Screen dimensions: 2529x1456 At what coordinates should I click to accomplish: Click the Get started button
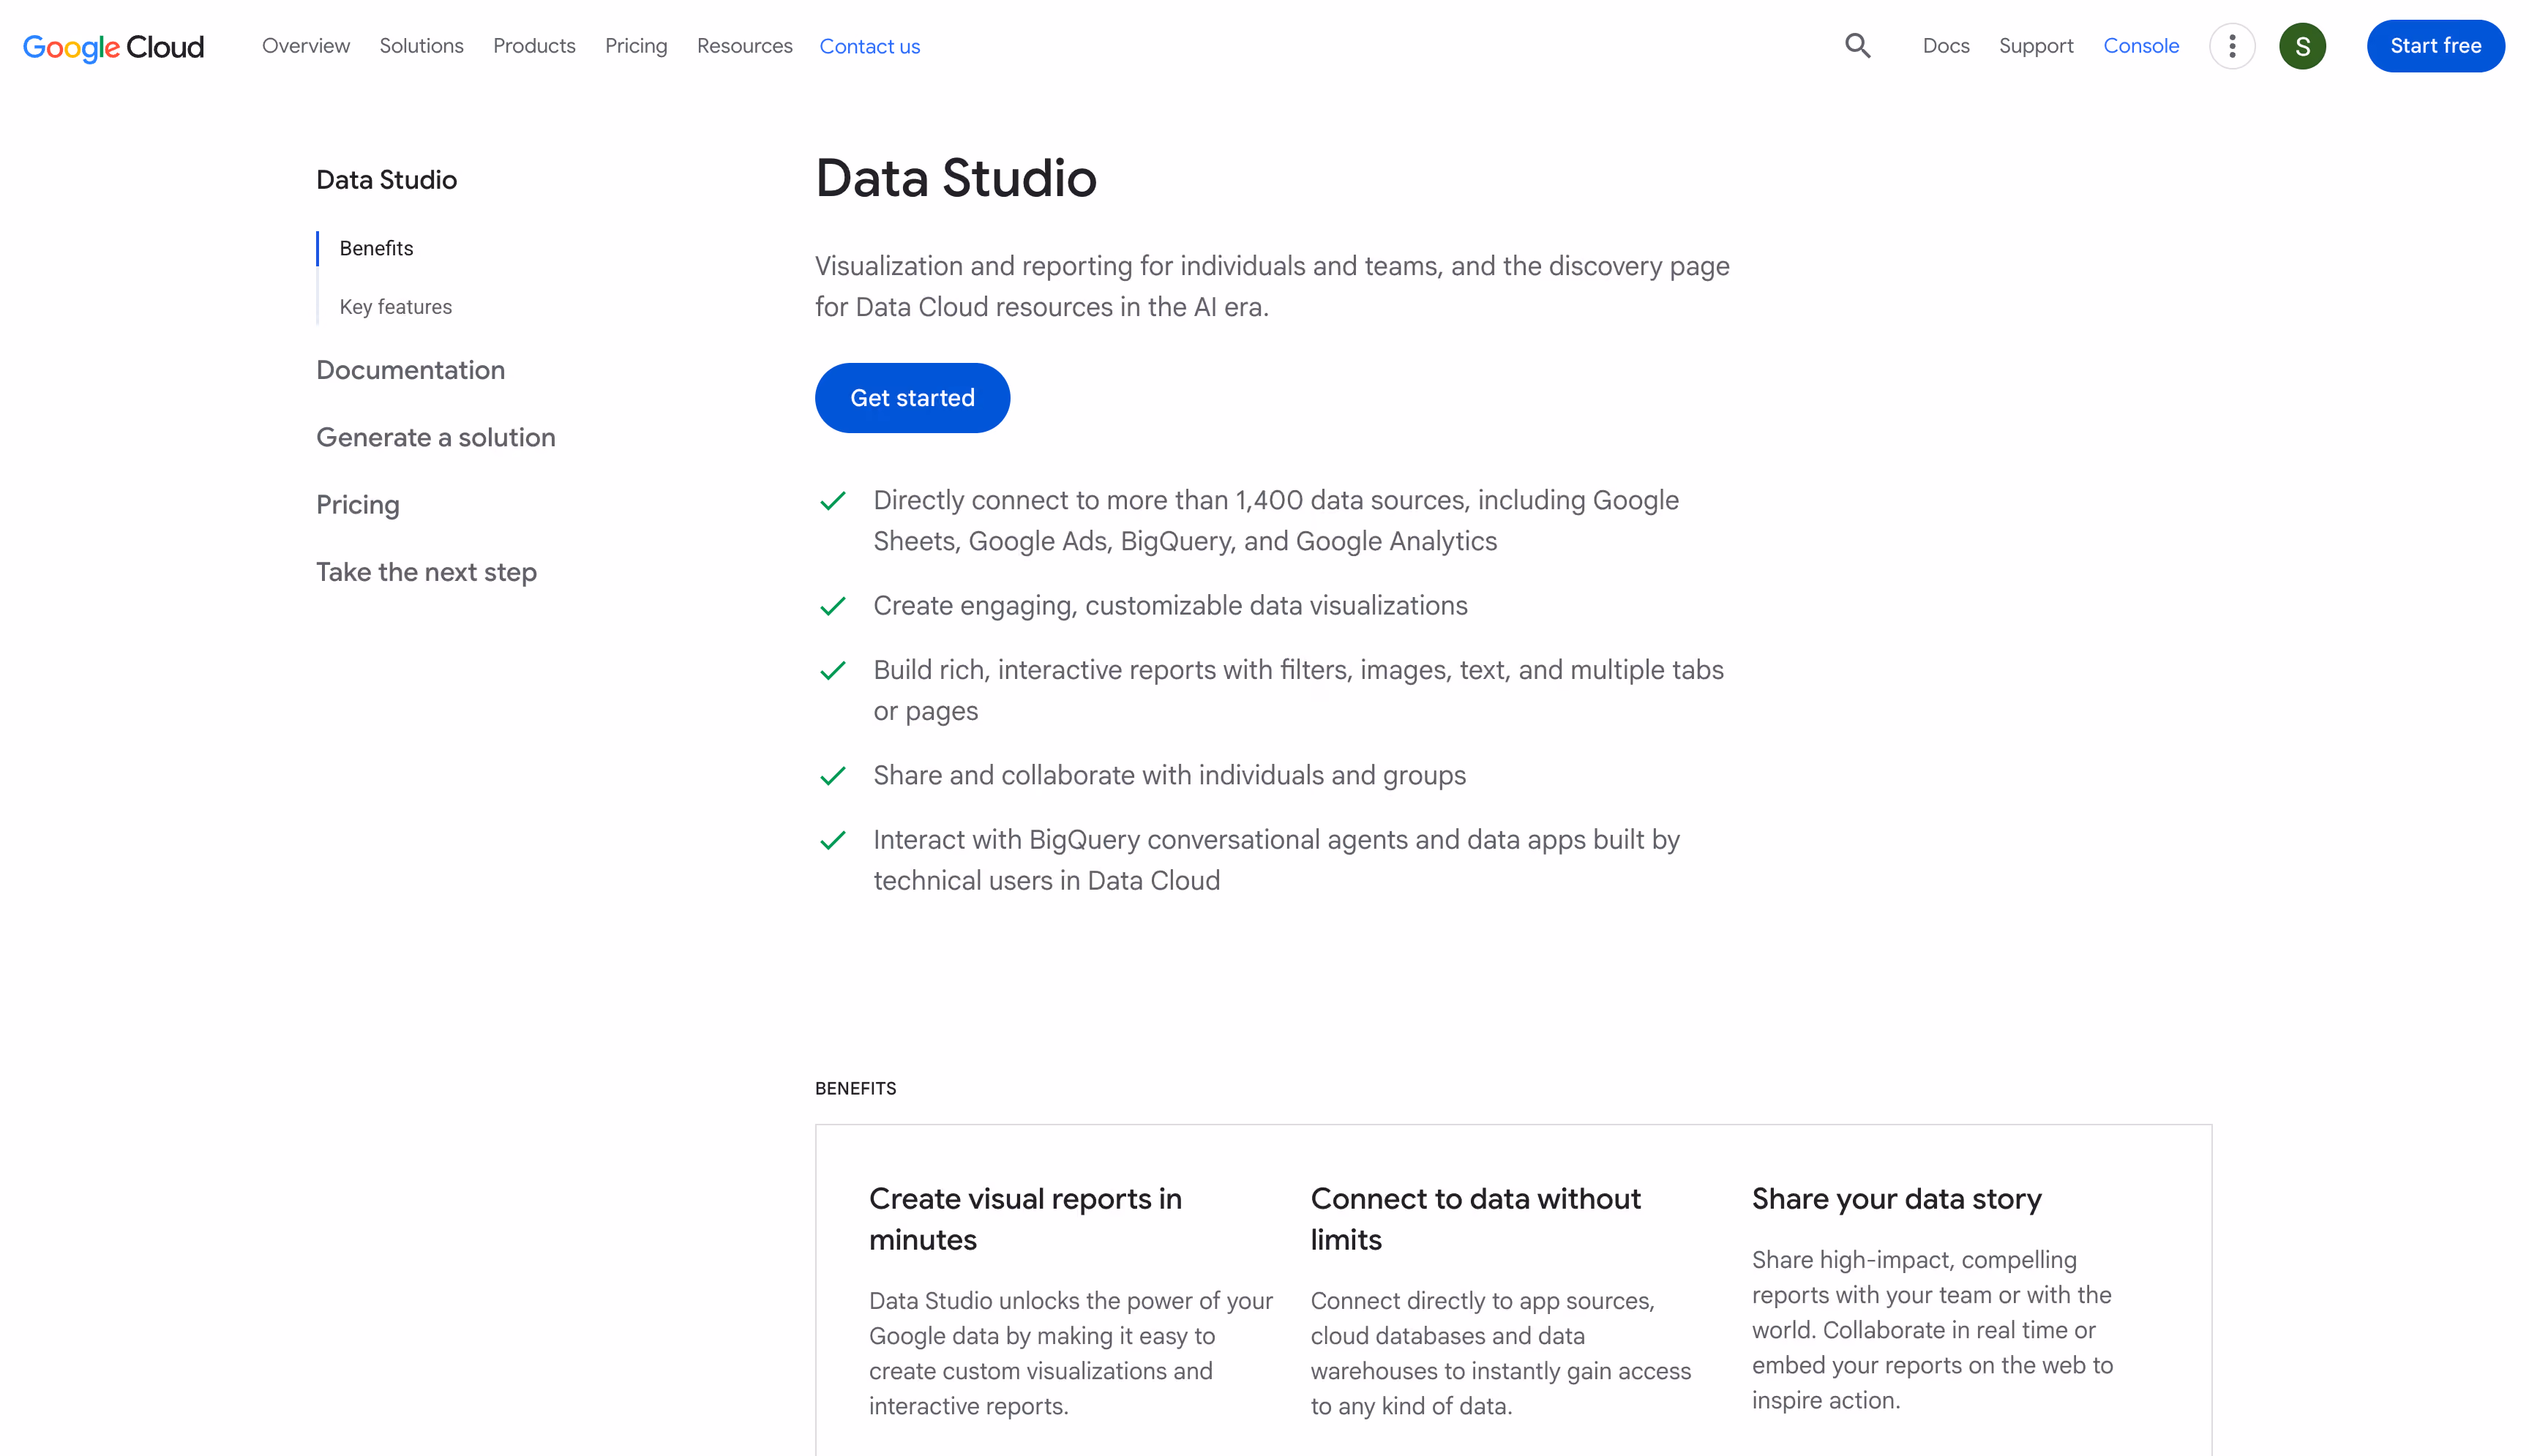pos(912,398)
